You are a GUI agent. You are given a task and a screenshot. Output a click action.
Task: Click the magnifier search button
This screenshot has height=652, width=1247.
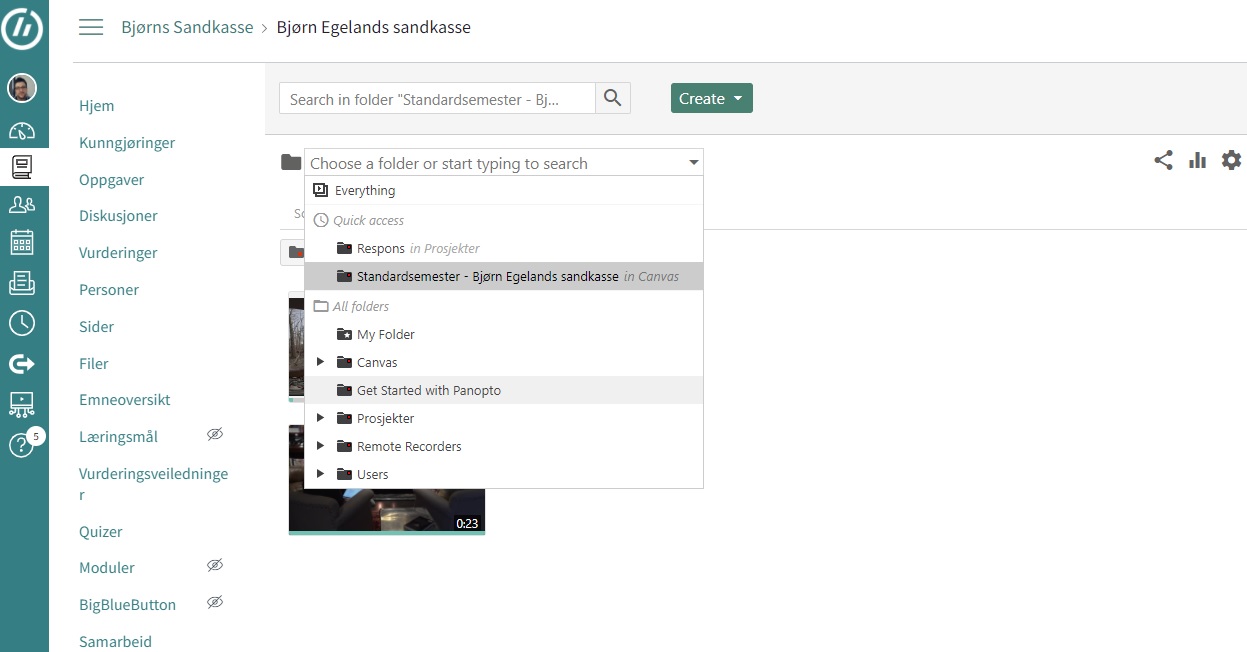click(613, 98)
